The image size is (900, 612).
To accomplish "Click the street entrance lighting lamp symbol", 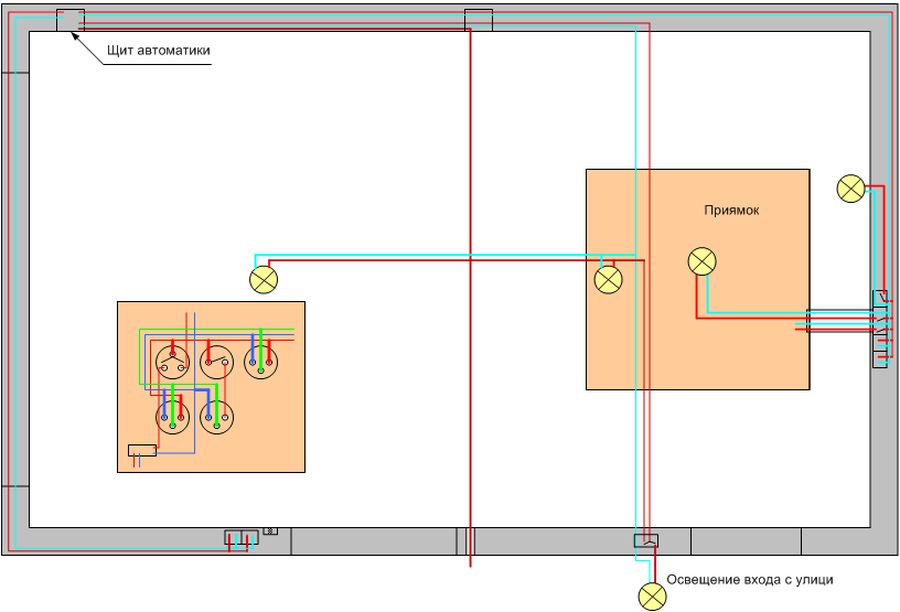I will tap(652, 596).
